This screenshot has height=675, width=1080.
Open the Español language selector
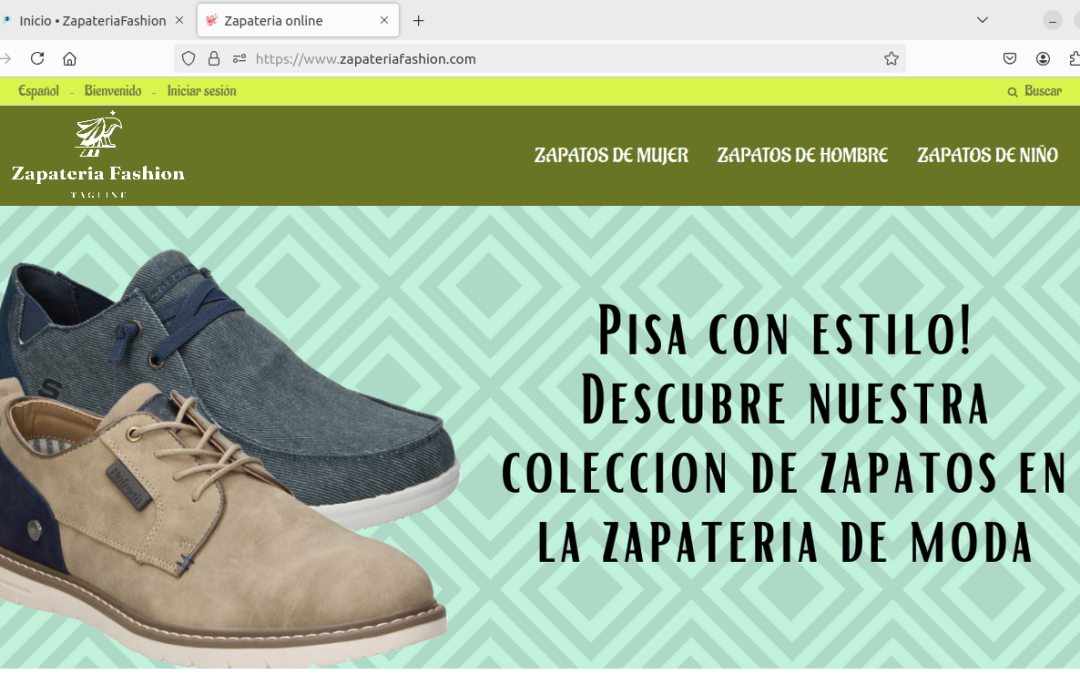(x=38, y=91)
